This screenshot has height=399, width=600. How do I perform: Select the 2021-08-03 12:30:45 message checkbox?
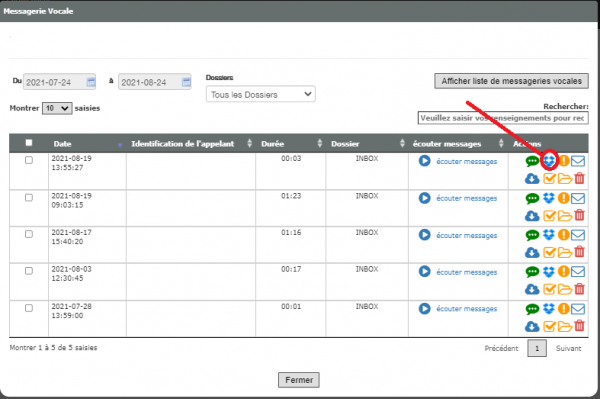click(x=29, y=271)
